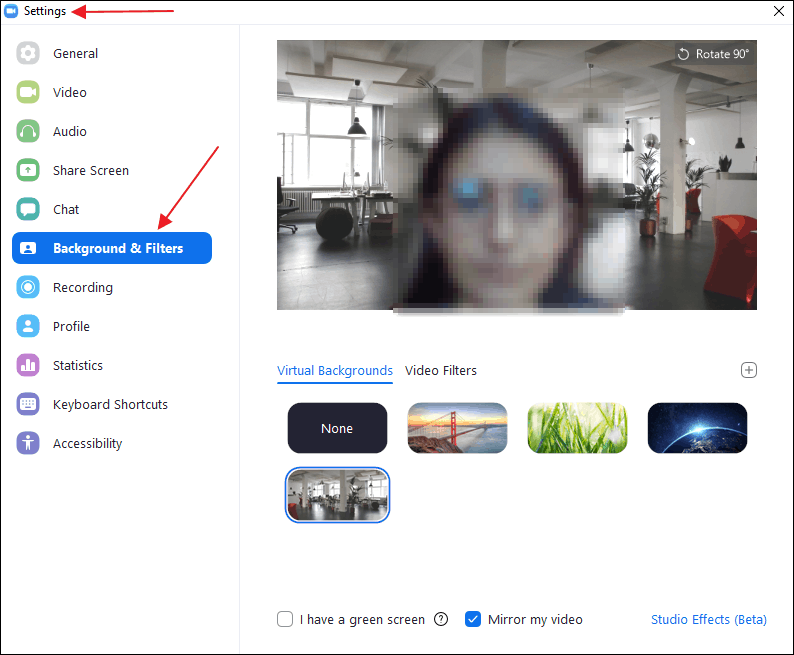
Task: Click the video preview image
Action: [x=517, y=175]
